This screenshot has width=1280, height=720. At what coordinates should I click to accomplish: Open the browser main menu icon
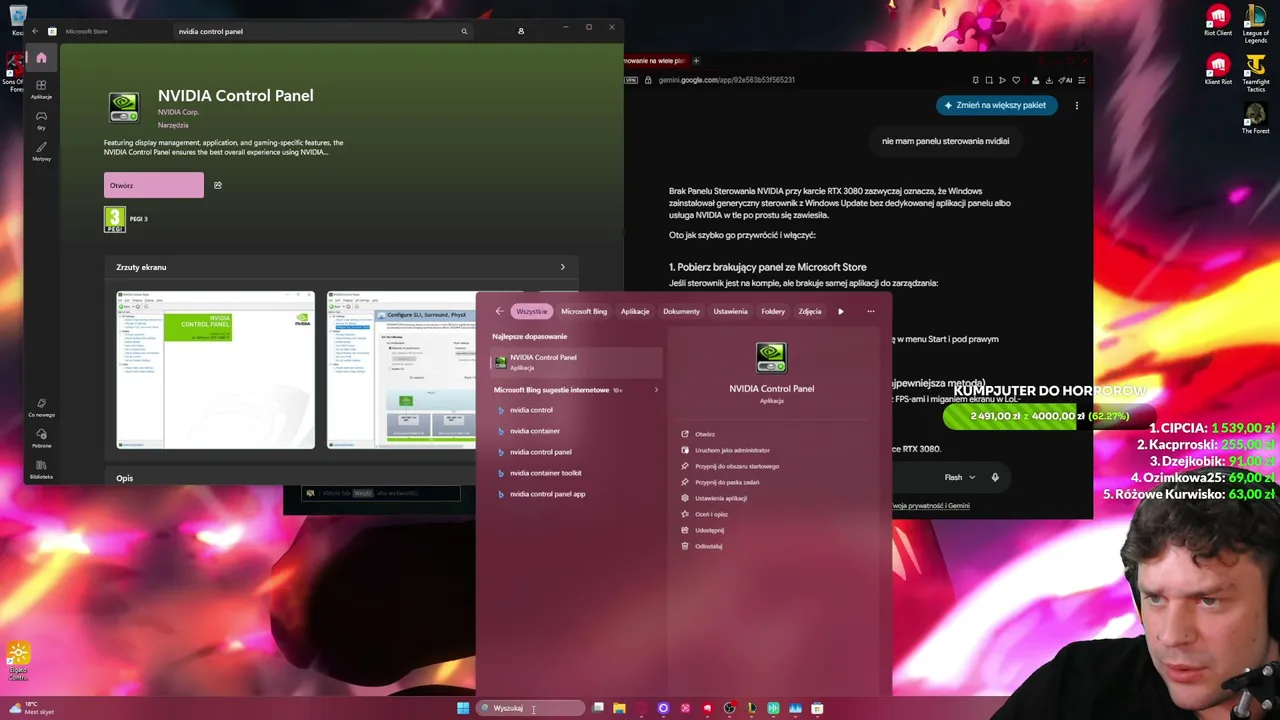[x=1082, y=80]
